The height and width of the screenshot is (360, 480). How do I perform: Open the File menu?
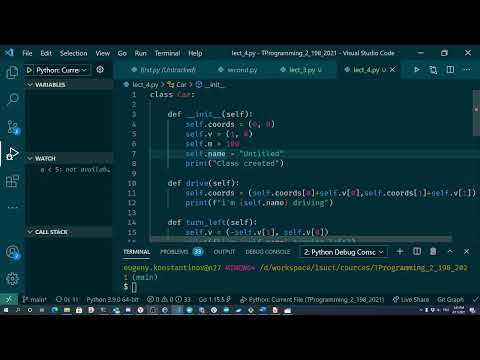(27, 53)
